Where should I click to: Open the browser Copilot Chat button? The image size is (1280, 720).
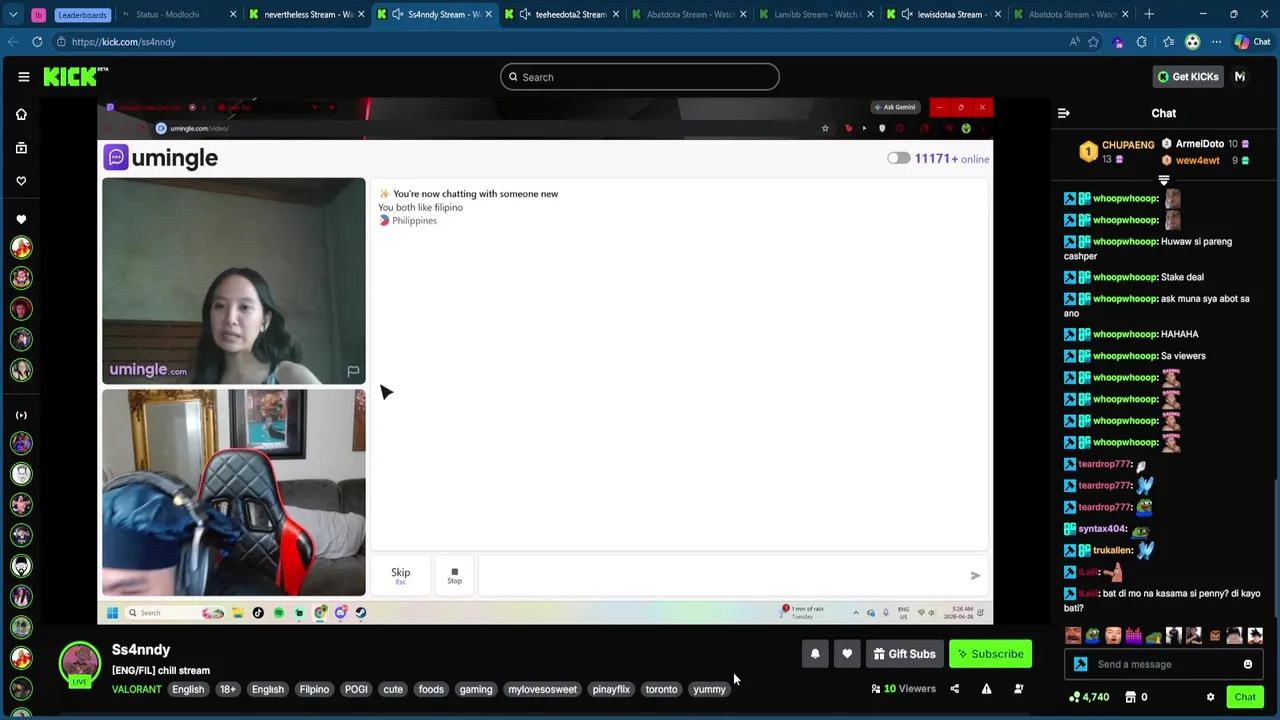point(1252,42)
